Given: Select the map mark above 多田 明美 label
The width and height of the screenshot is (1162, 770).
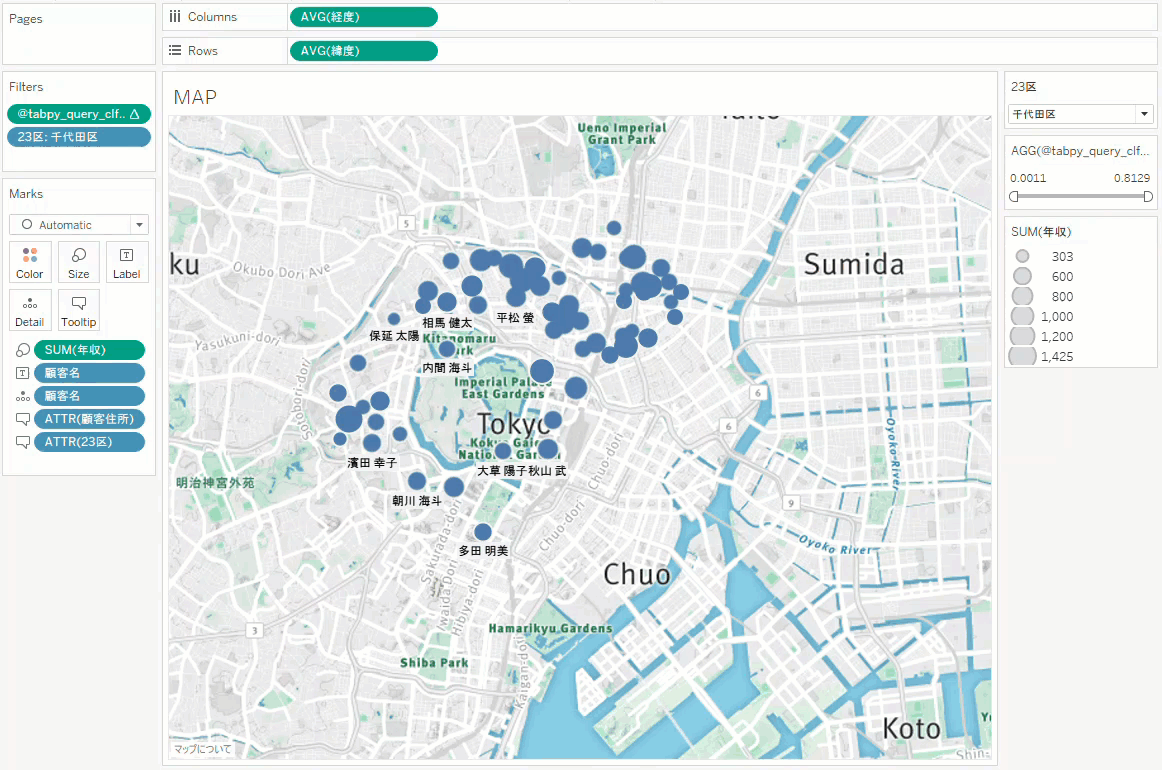Looking at the screenshot, I should [x=483, y=532].
